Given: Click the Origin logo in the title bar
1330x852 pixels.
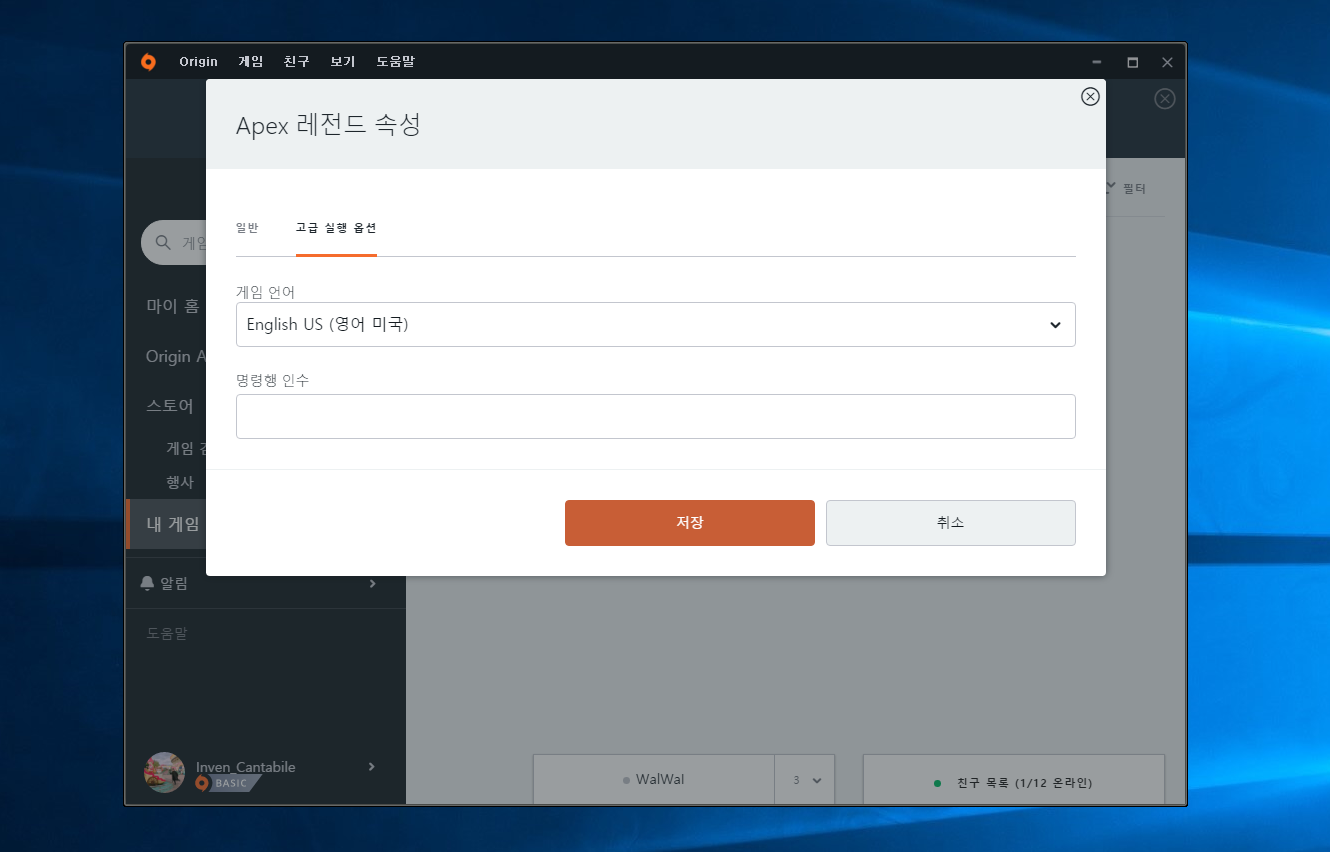Looking at the screenshot, I should click(x=148, y=62).
